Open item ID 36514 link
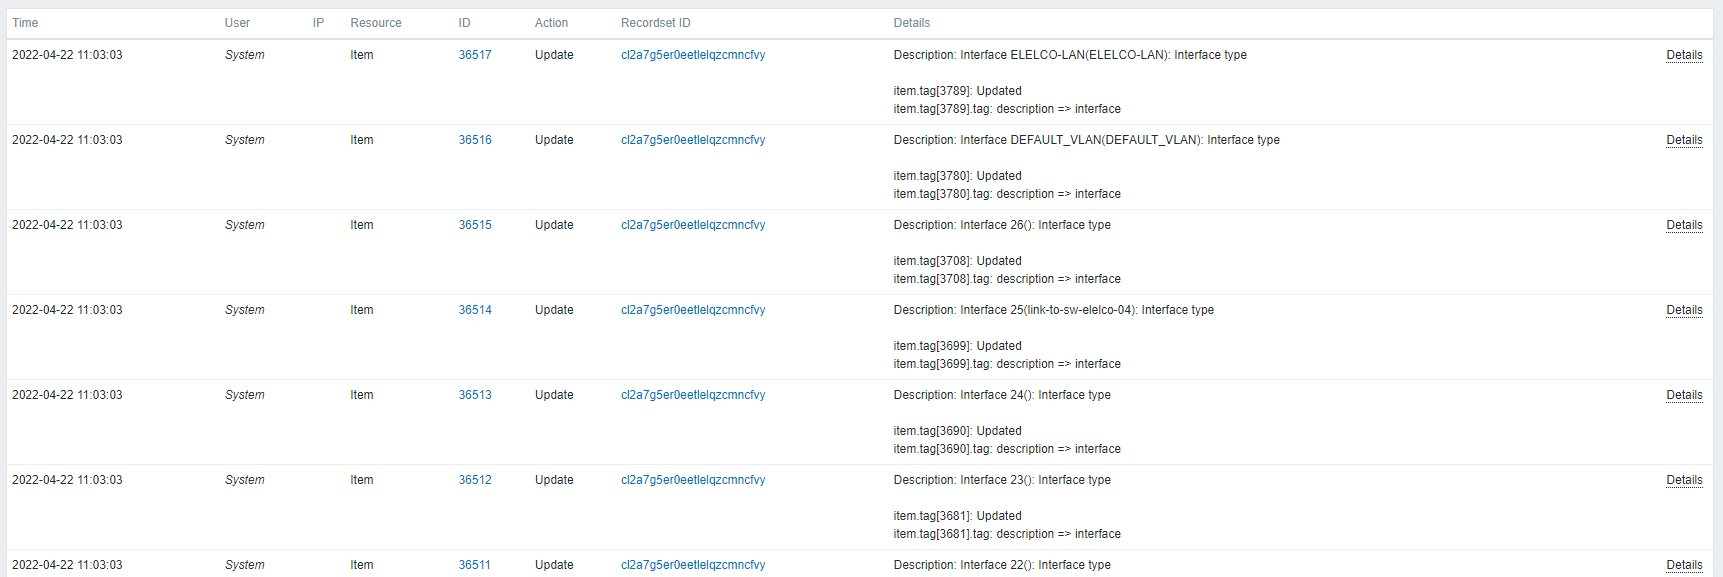 [475, 310]
